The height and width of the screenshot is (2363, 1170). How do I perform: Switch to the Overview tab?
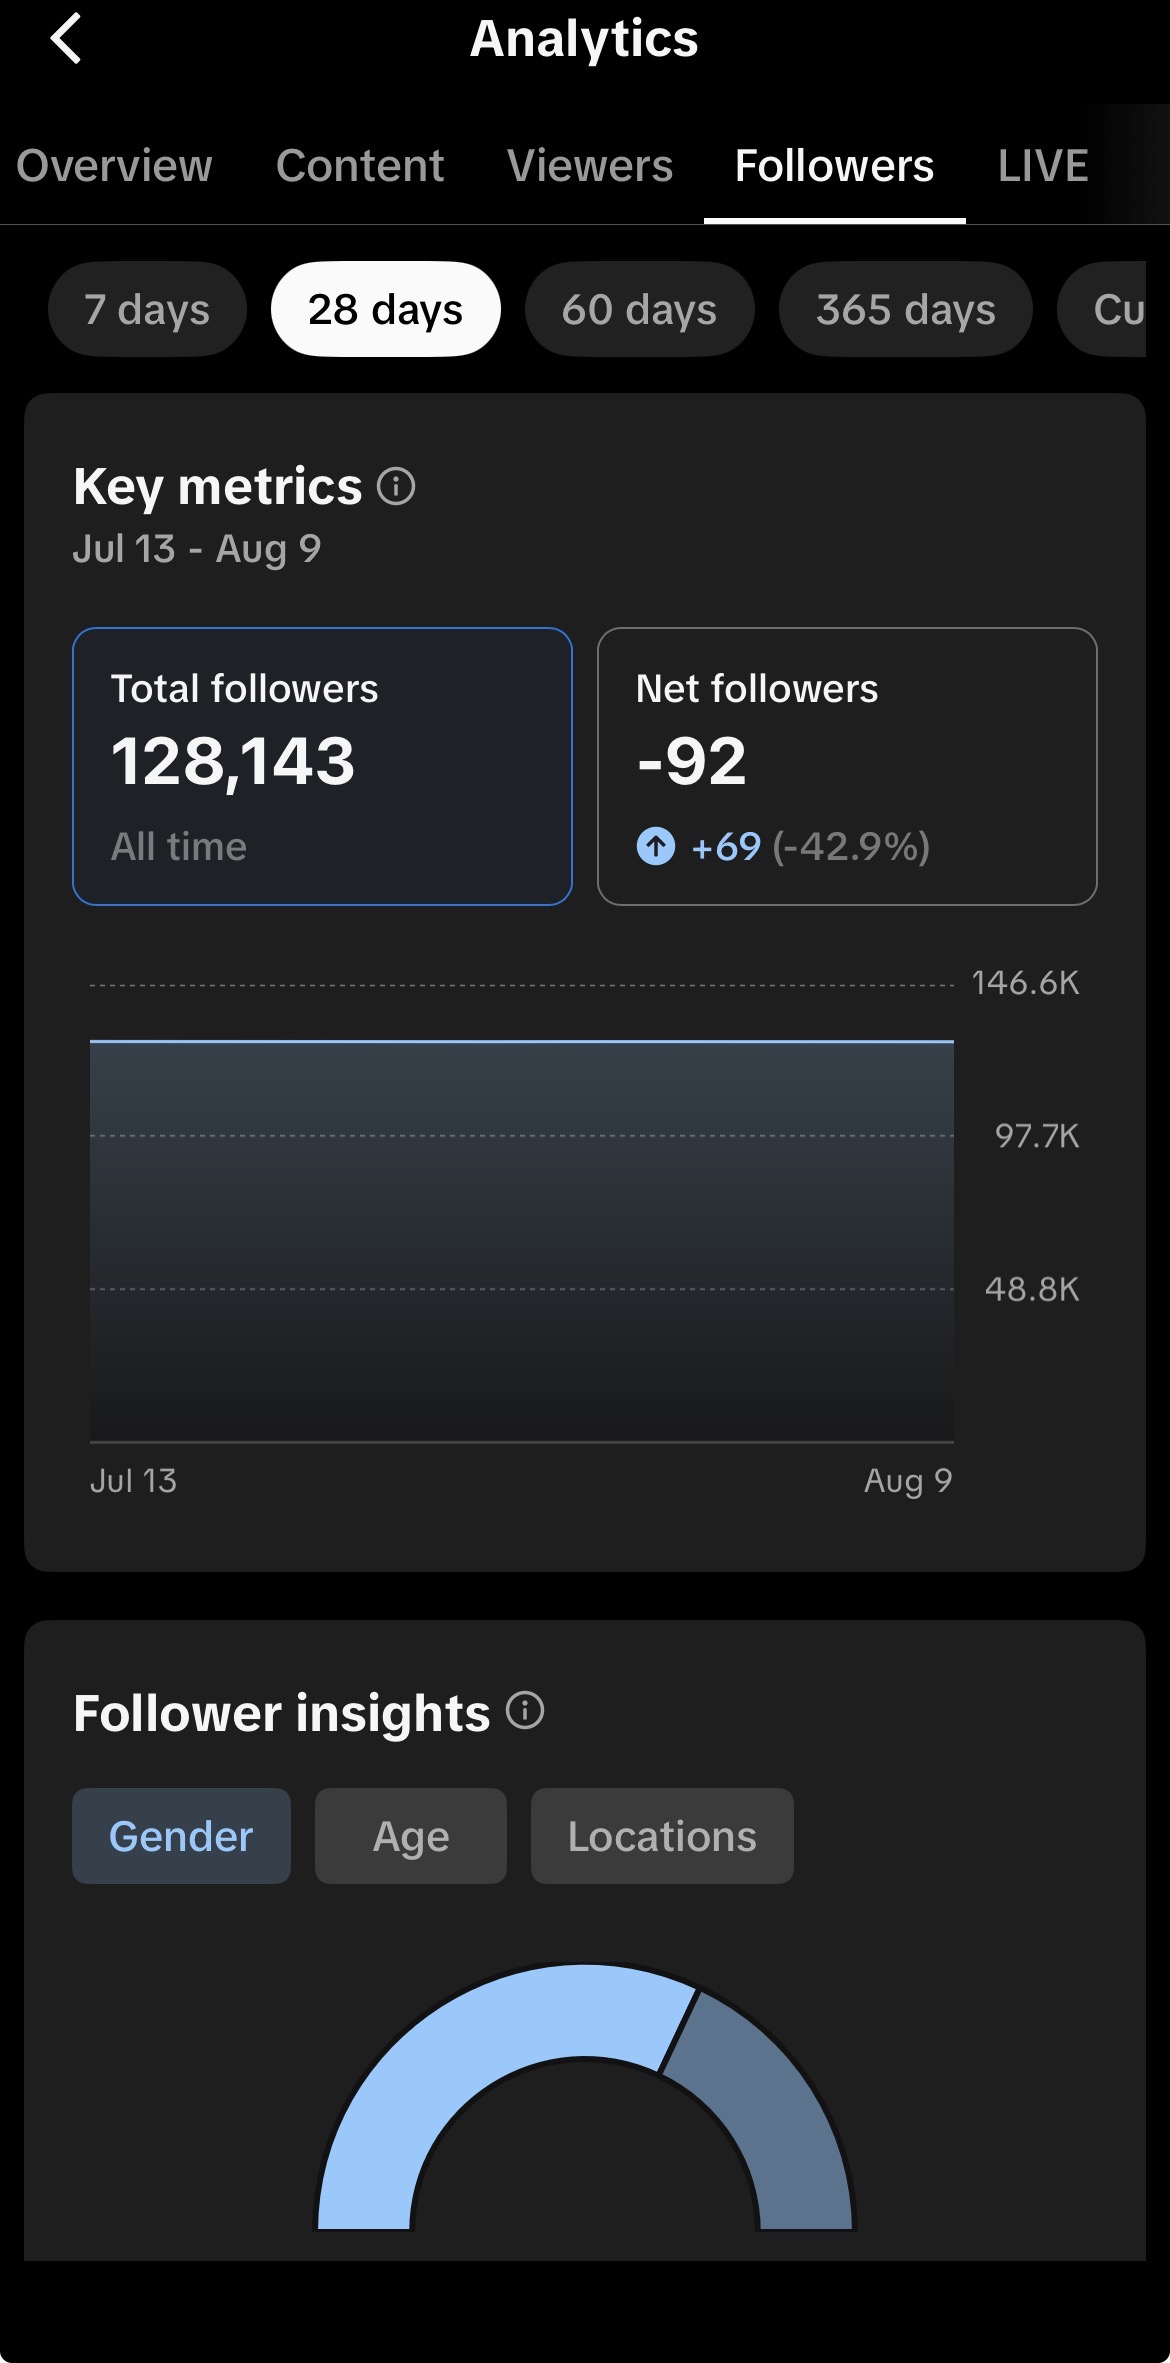coord(115,166)
